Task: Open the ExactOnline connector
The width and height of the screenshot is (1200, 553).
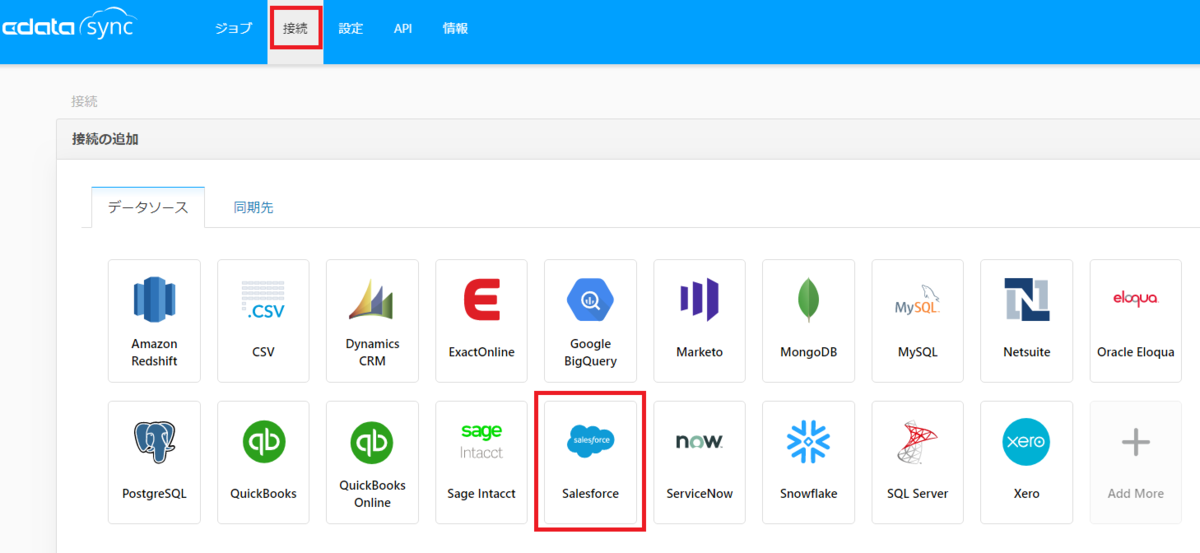Action: [481, 321]
